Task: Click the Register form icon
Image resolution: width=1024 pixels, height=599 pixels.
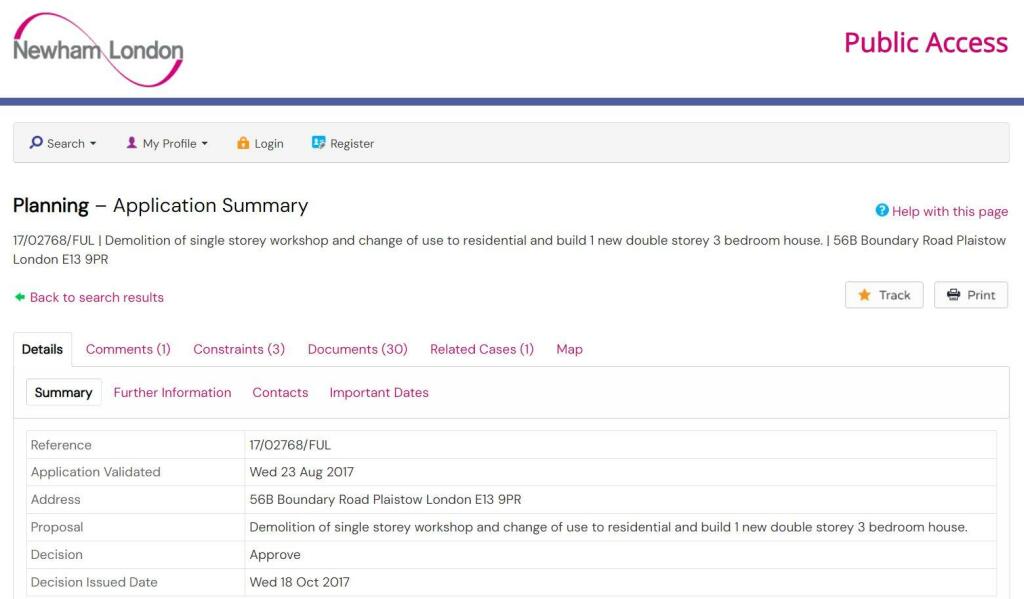Action: pyautogui.click(x=319, y=143)
